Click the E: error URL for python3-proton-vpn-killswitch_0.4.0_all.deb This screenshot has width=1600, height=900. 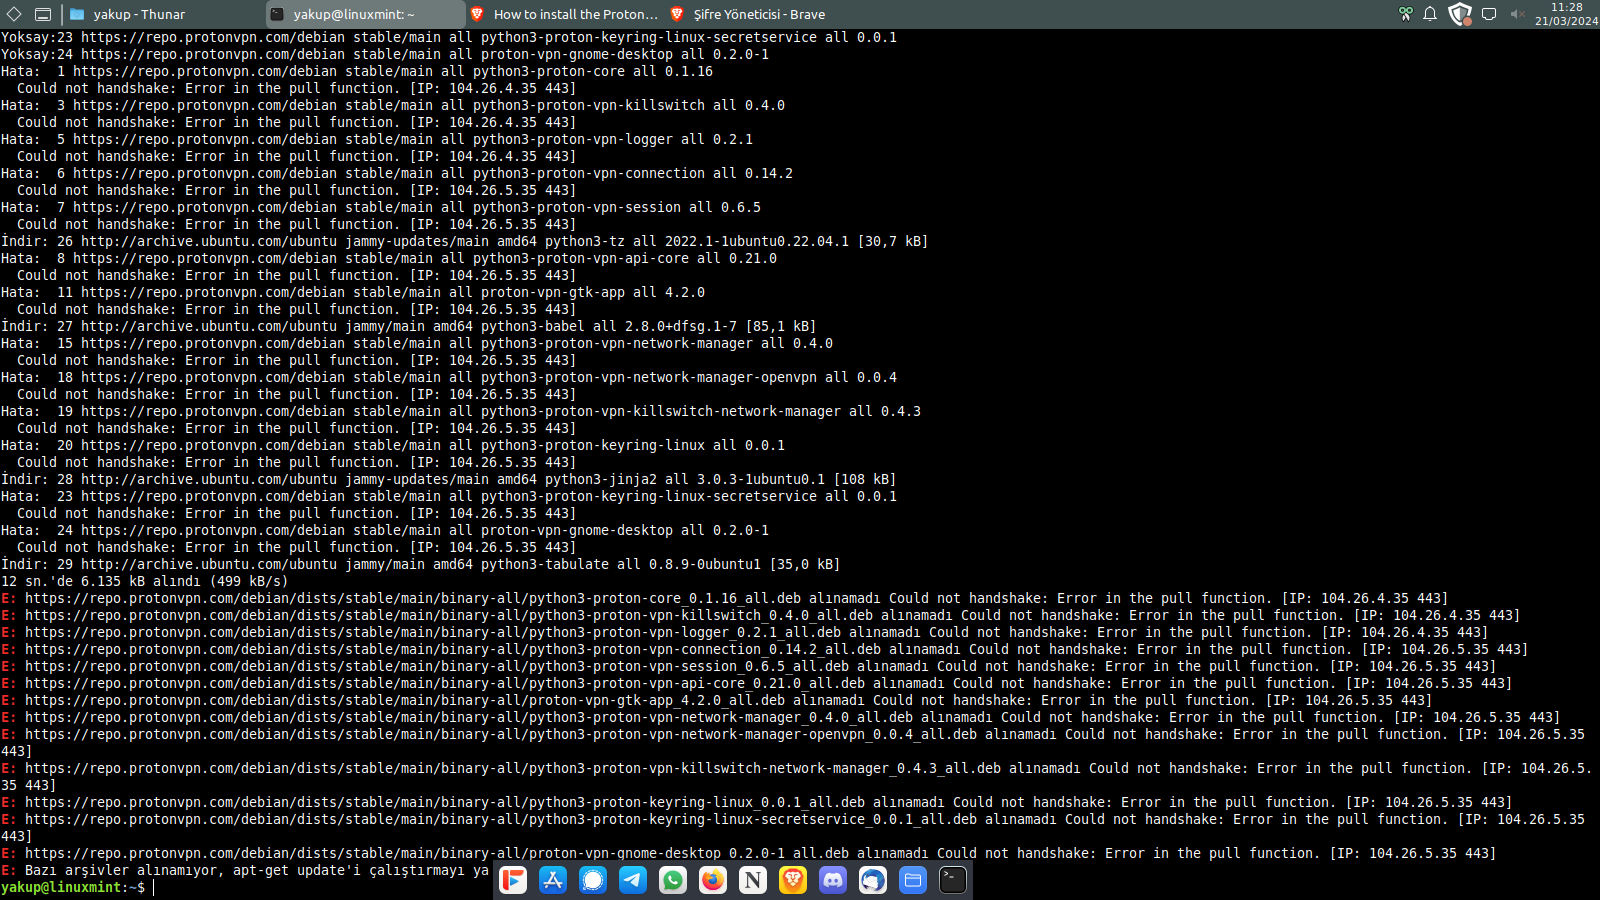point(449,615)
